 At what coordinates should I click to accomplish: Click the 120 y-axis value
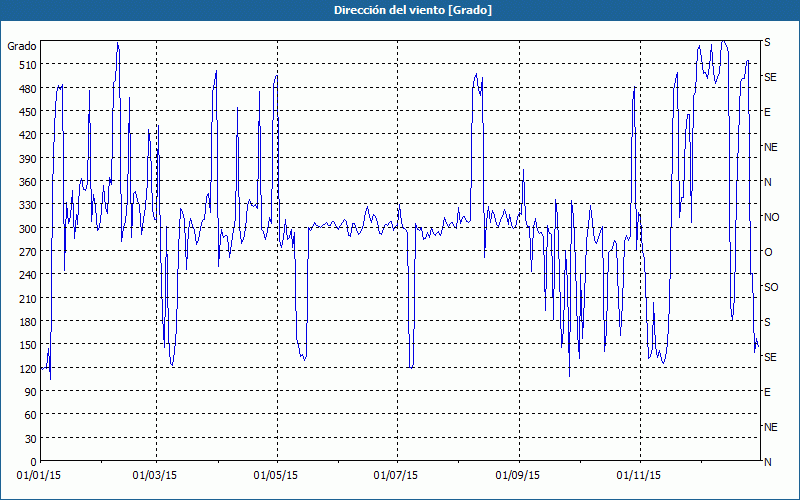tap(28, 369)
